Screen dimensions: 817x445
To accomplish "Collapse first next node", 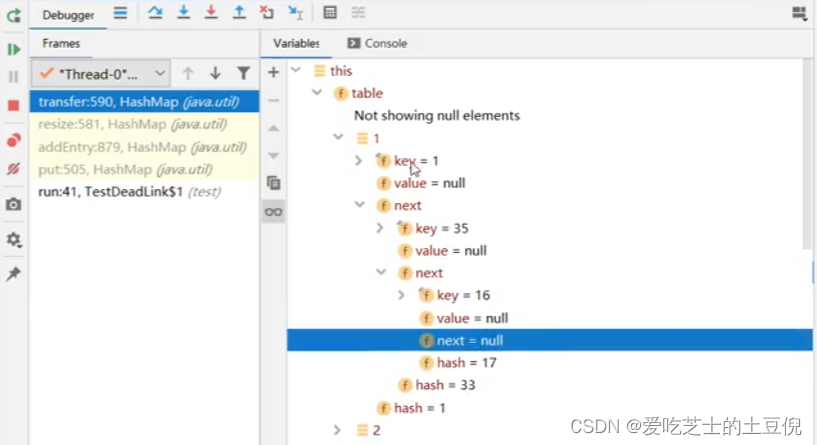I will (x=360, y=204).
